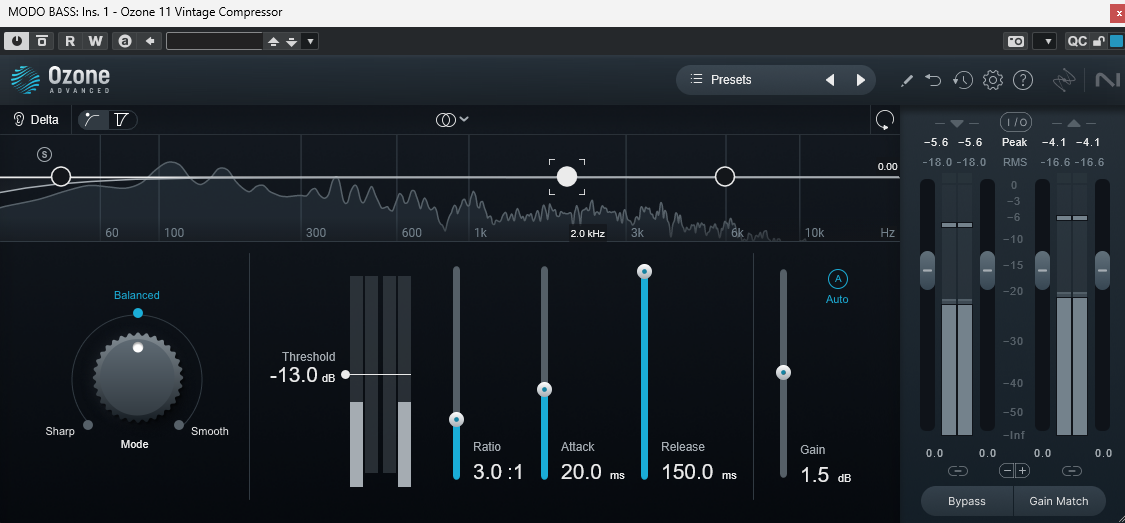This screenshot has height=523, width=1125.
Task: Go to previous preset with left arrow
Action: pos(830,80)
